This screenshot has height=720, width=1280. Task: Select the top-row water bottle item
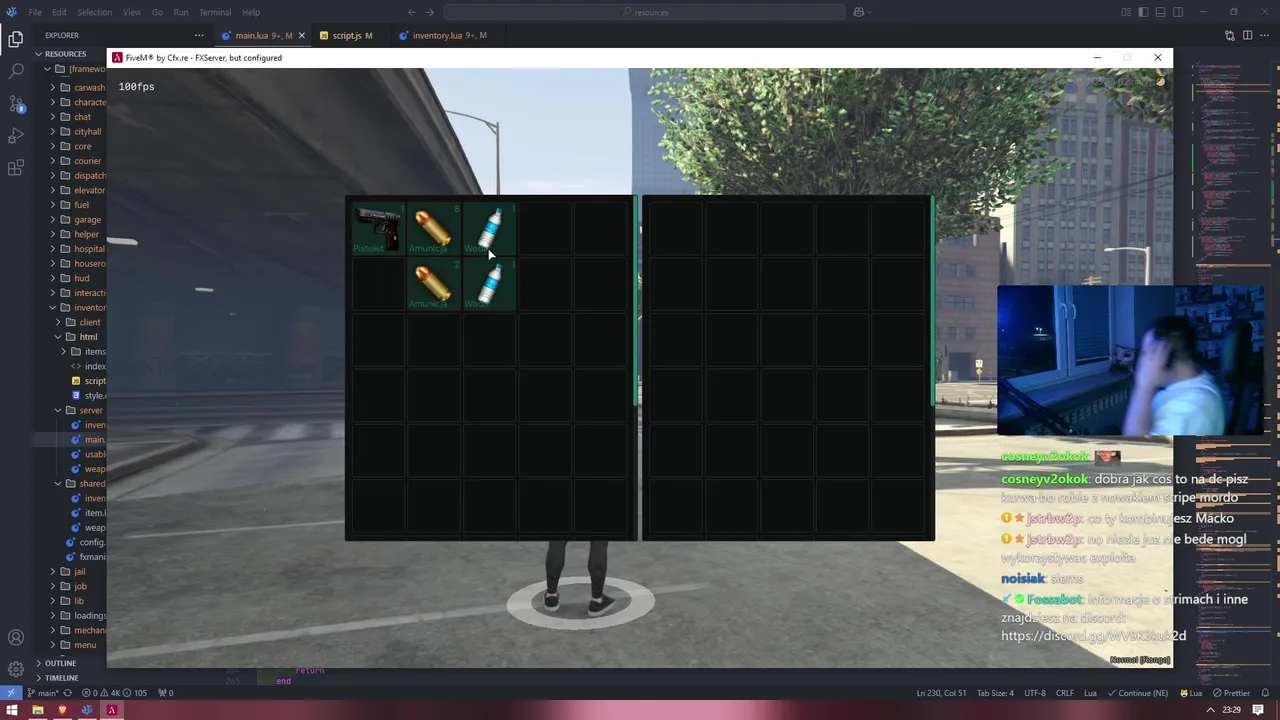click(x=488, y=230)
